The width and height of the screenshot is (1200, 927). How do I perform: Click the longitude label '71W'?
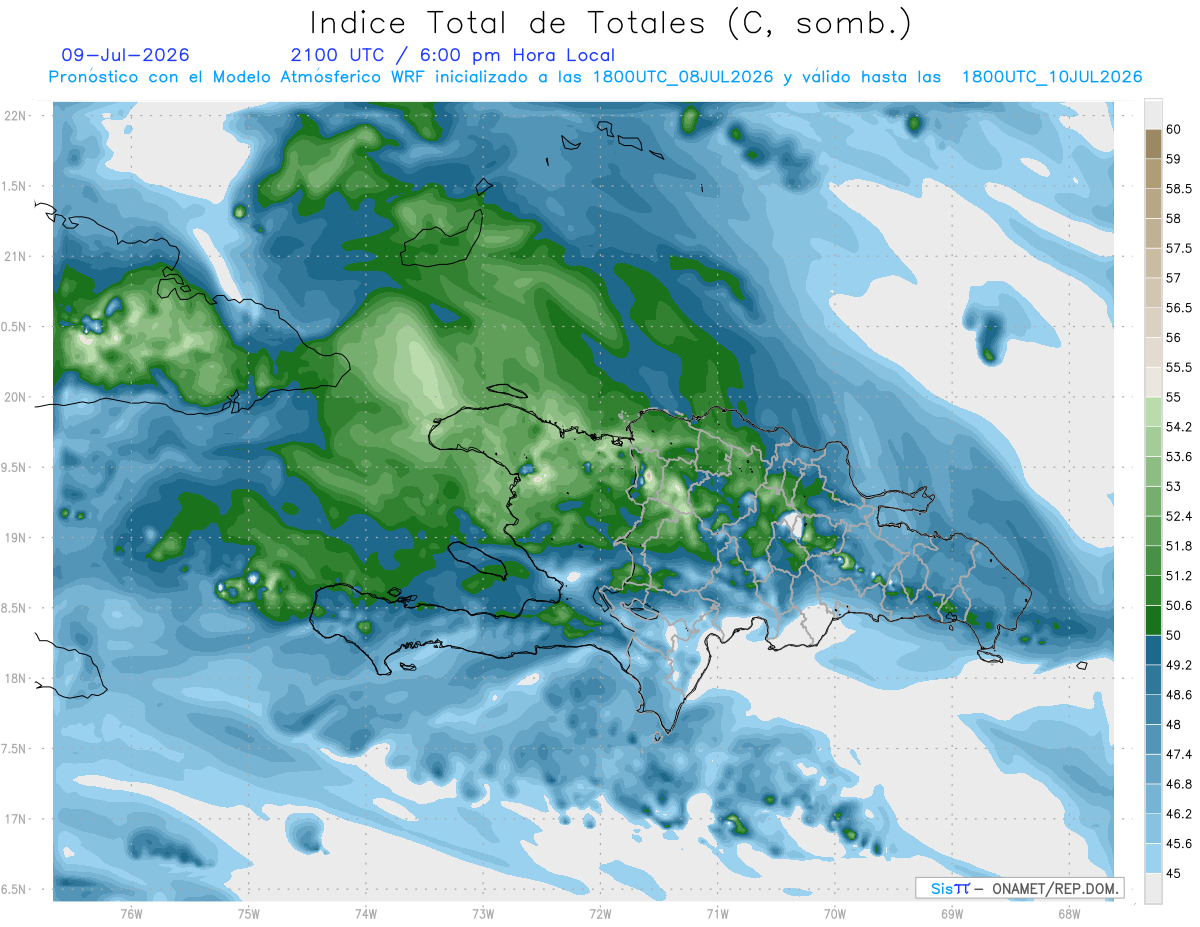(717, 913)
